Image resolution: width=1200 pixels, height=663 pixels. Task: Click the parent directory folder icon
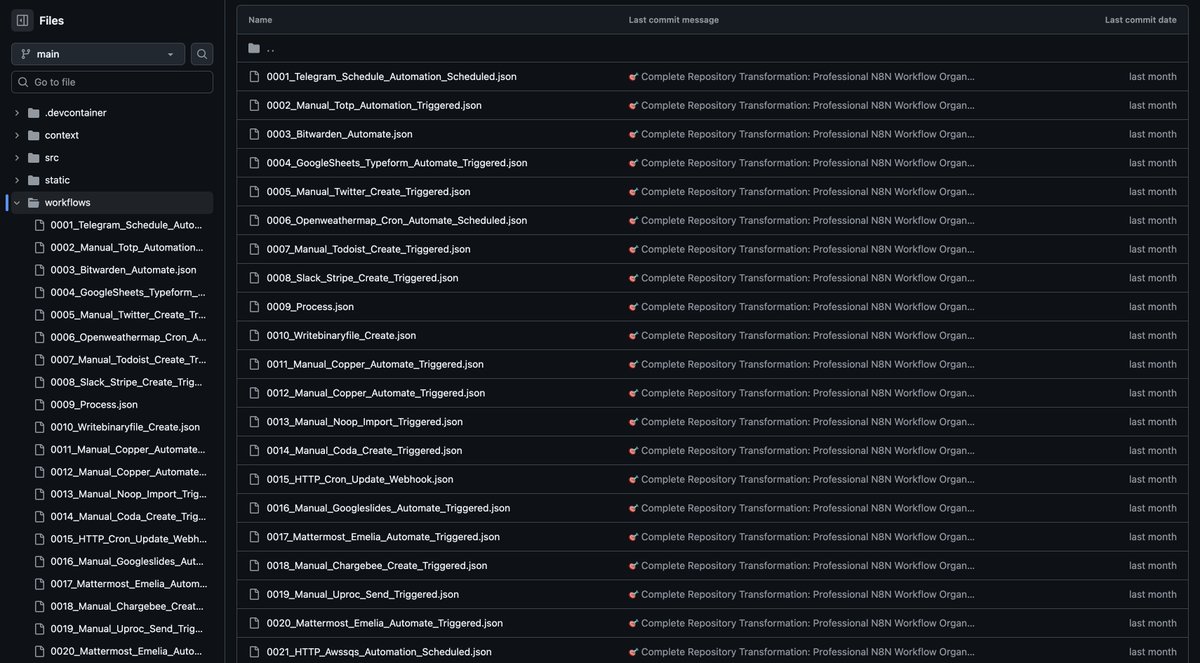coord(254,48)
